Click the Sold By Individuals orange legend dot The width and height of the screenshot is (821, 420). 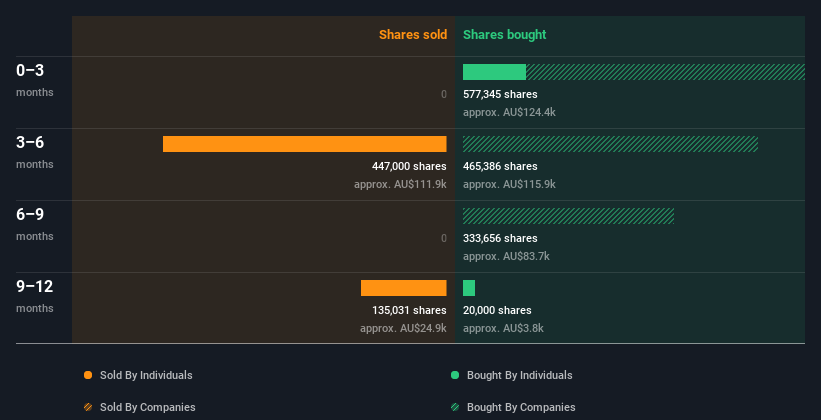coord(88,375)
